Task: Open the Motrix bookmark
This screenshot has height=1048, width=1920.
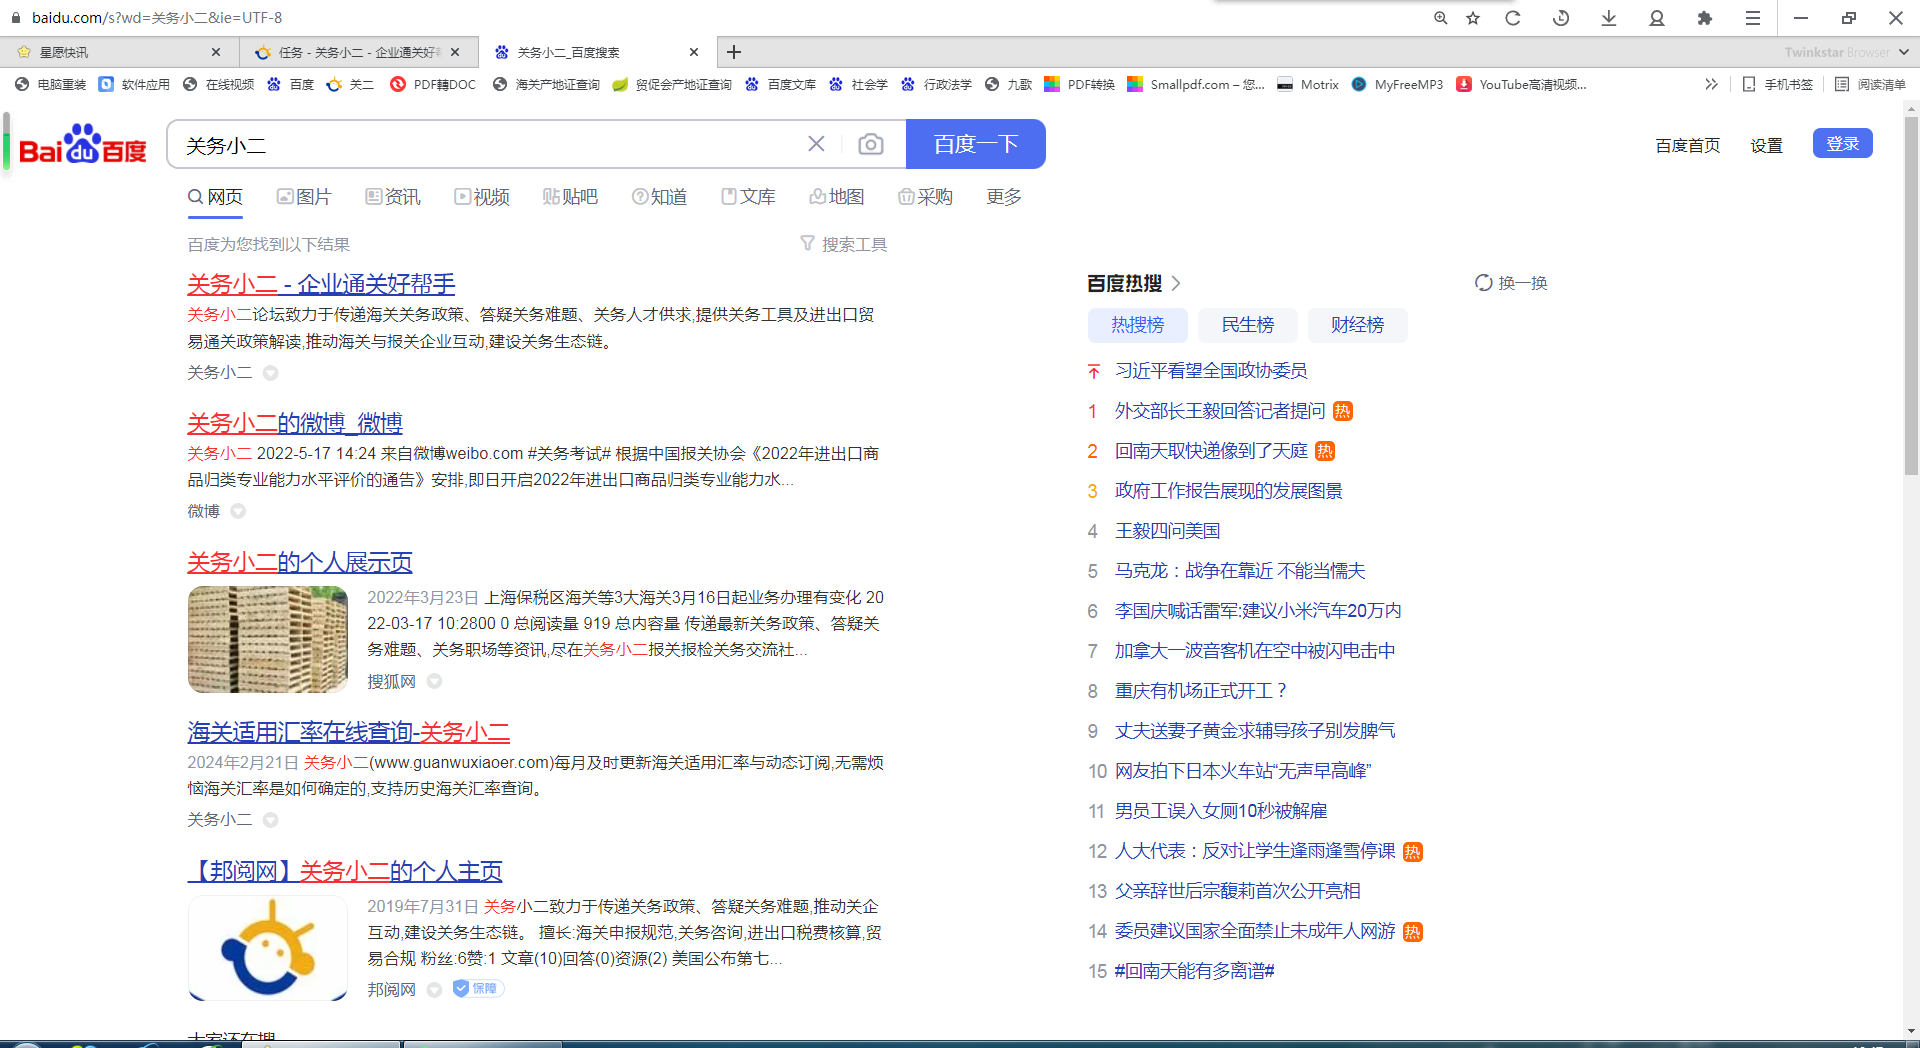Action: 1308,84
